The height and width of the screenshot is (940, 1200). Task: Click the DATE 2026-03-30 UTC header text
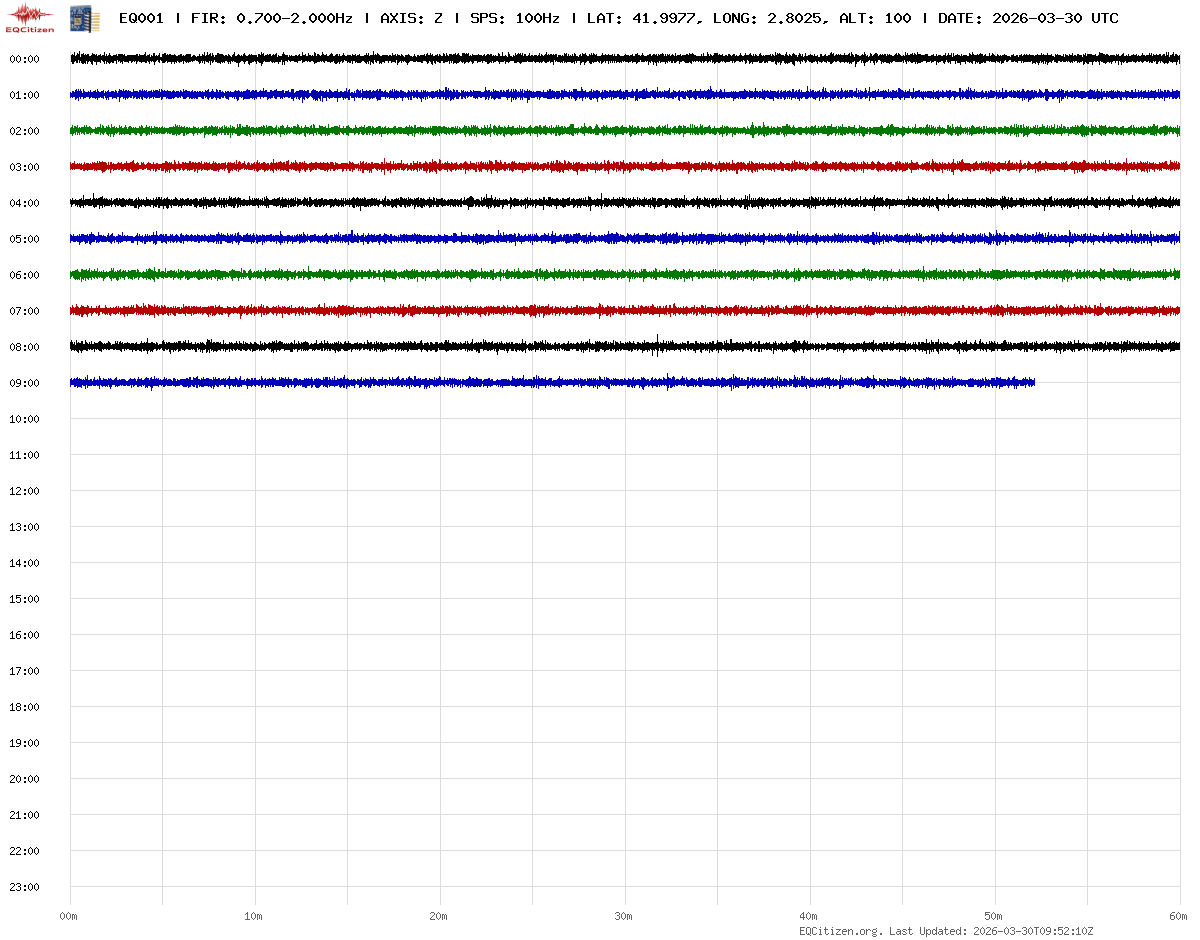pos(1028,19)
